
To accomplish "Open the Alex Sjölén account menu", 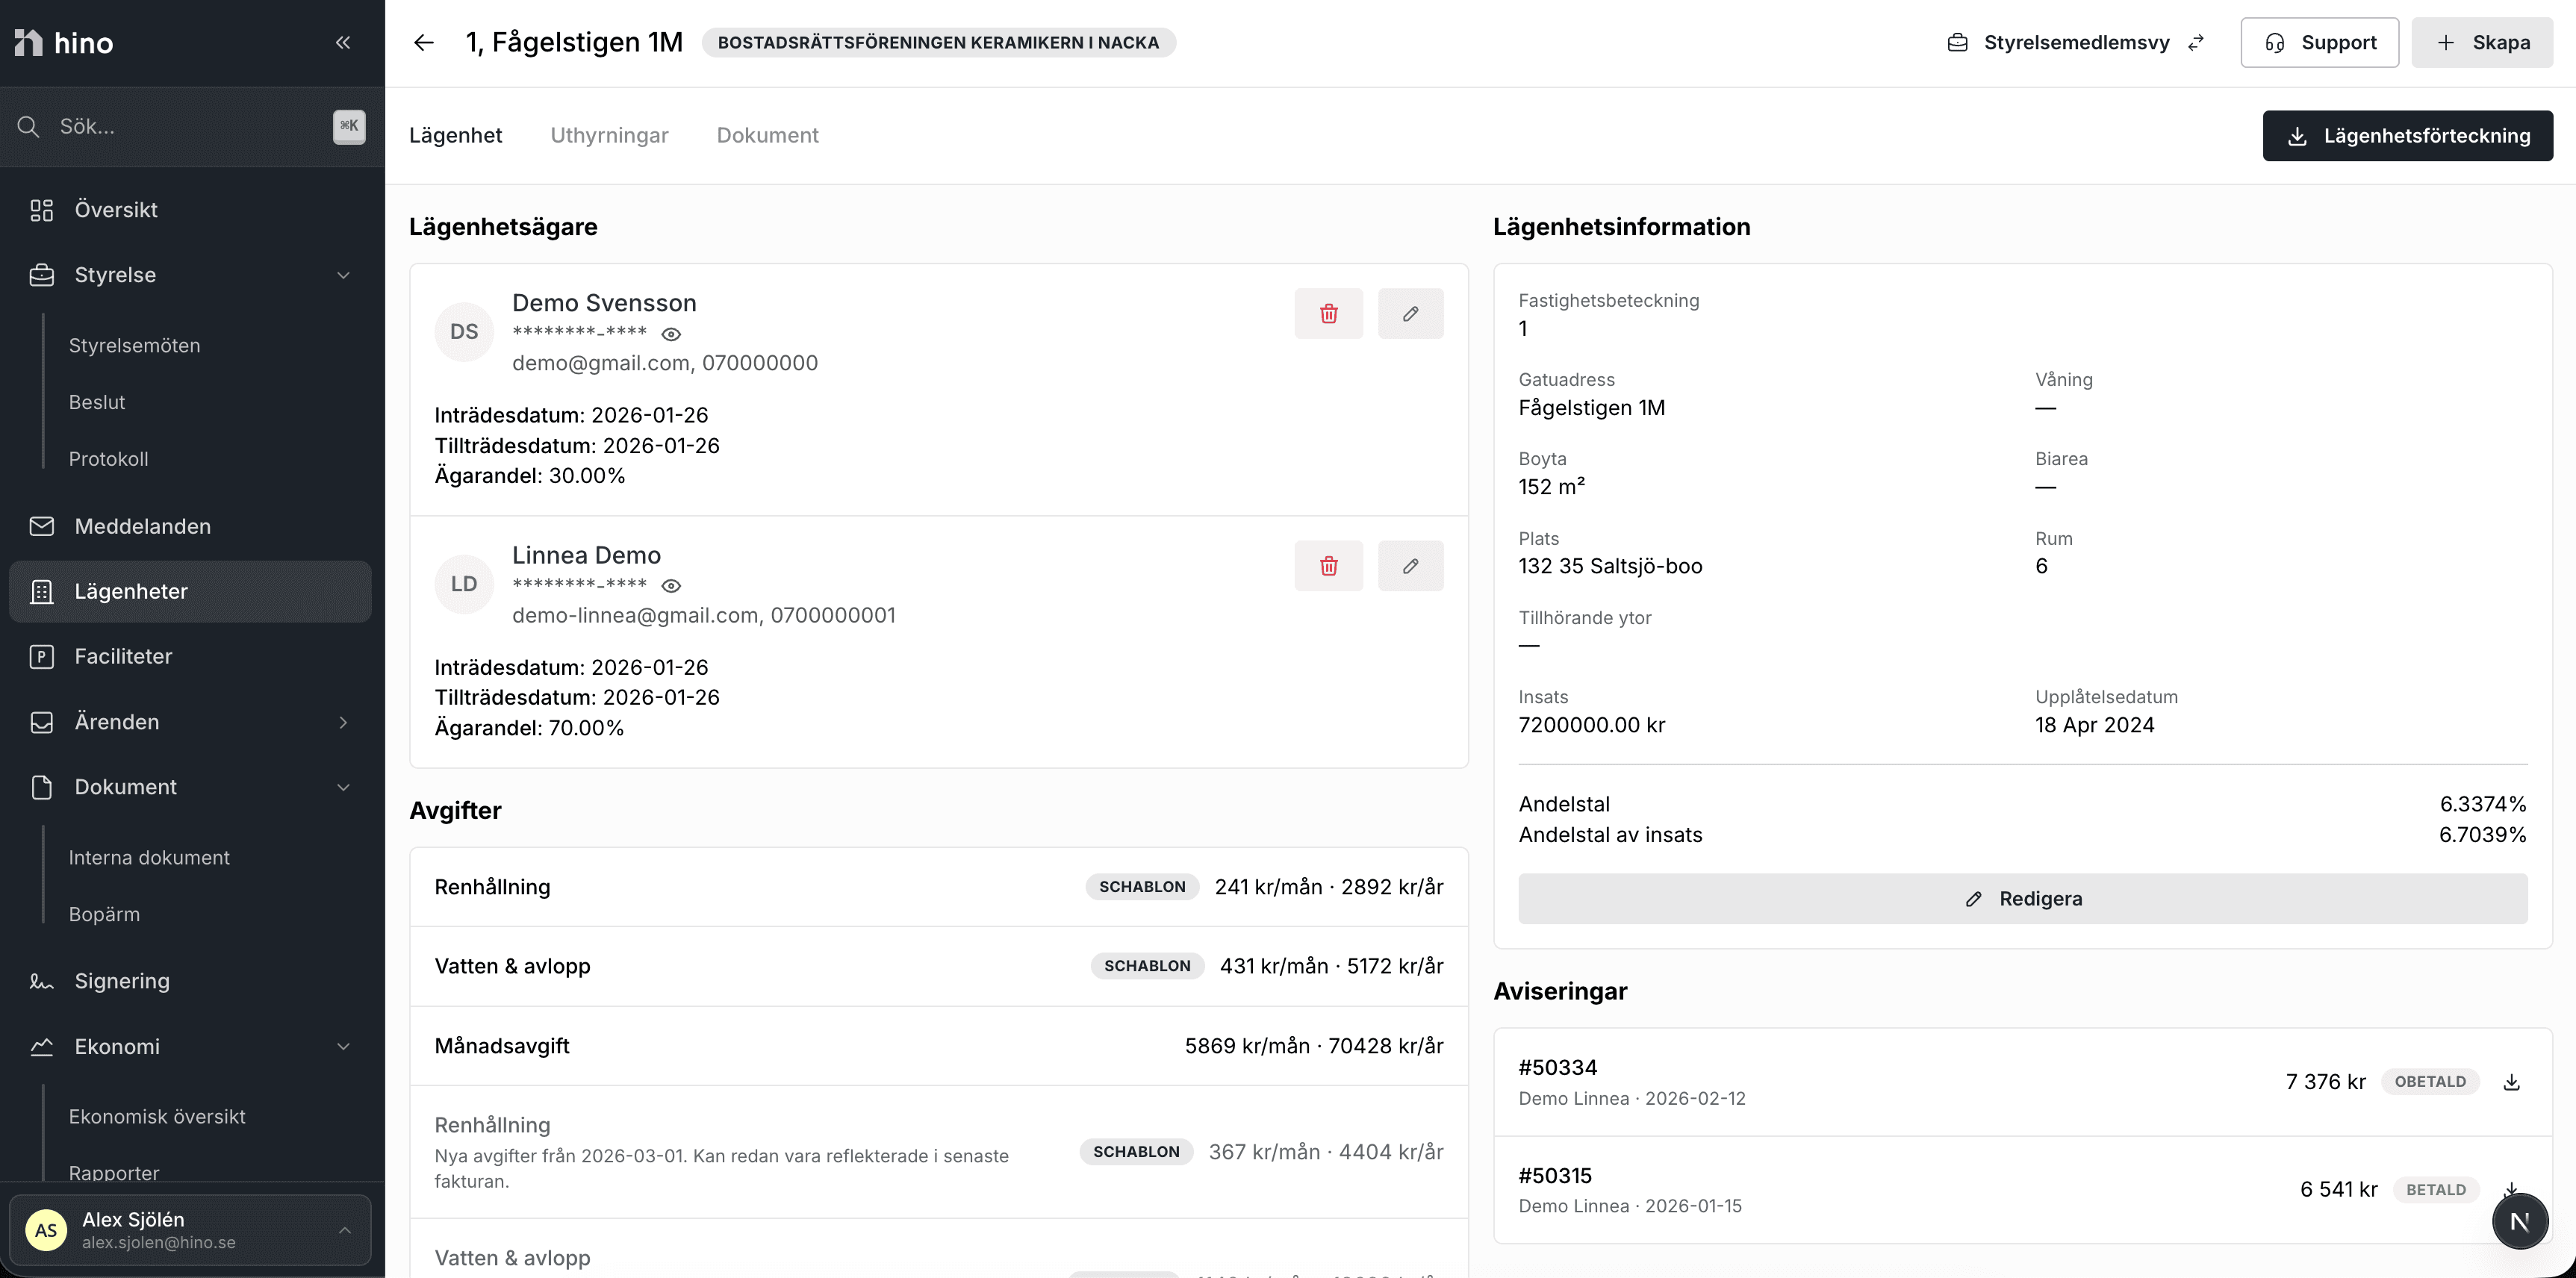I will [x=190, y=1230].
